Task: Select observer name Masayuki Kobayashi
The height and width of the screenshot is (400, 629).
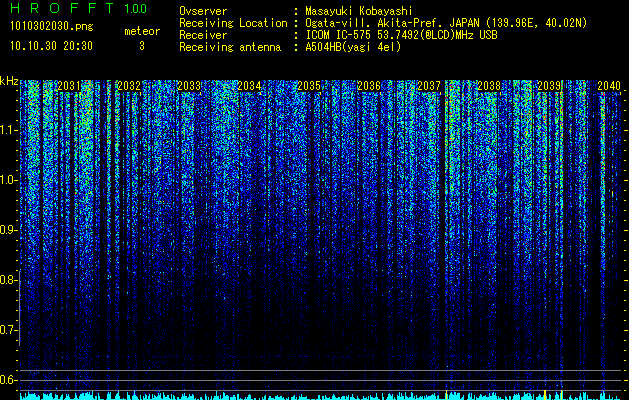Action: pos(359,11)
